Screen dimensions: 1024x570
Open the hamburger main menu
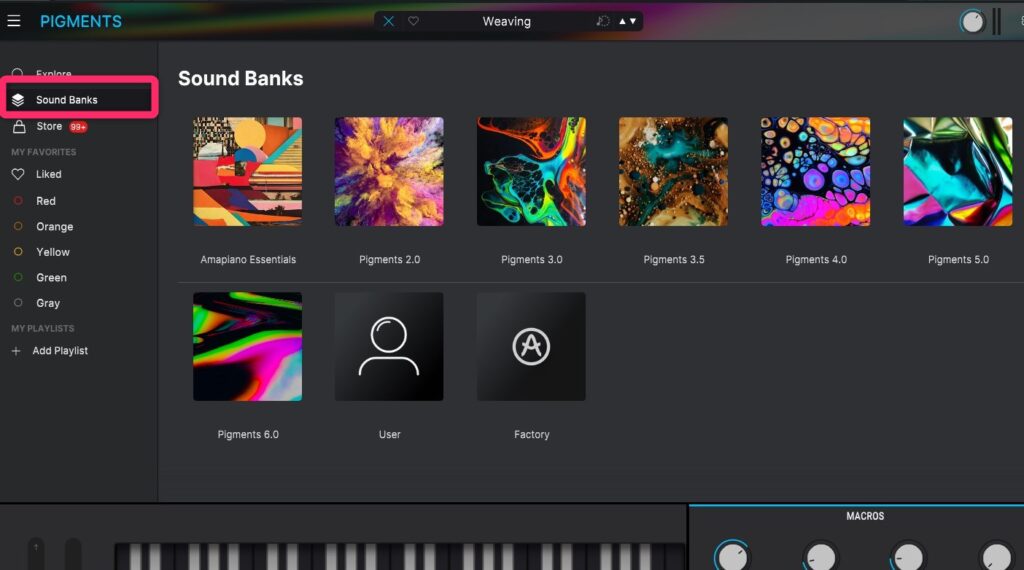click(14, 21)
